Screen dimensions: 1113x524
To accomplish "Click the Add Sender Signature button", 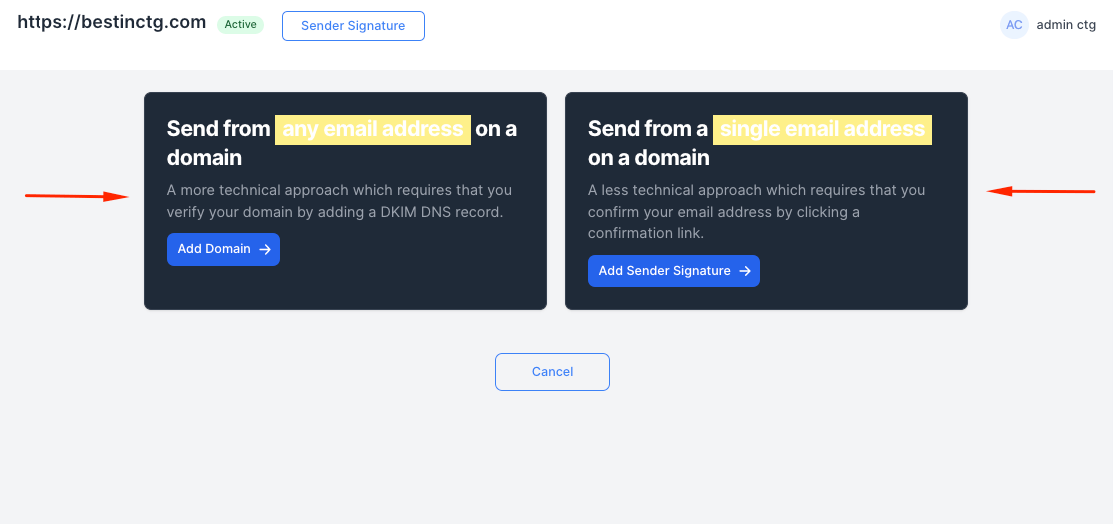I will [674, 271].
